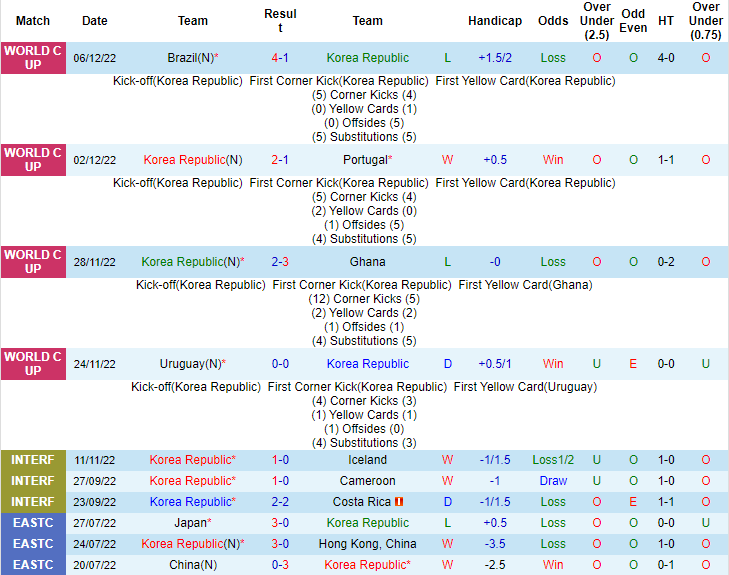This screenshot has height=575, width=729.
Task: Click the Odds column header
Action: (553, 21)
